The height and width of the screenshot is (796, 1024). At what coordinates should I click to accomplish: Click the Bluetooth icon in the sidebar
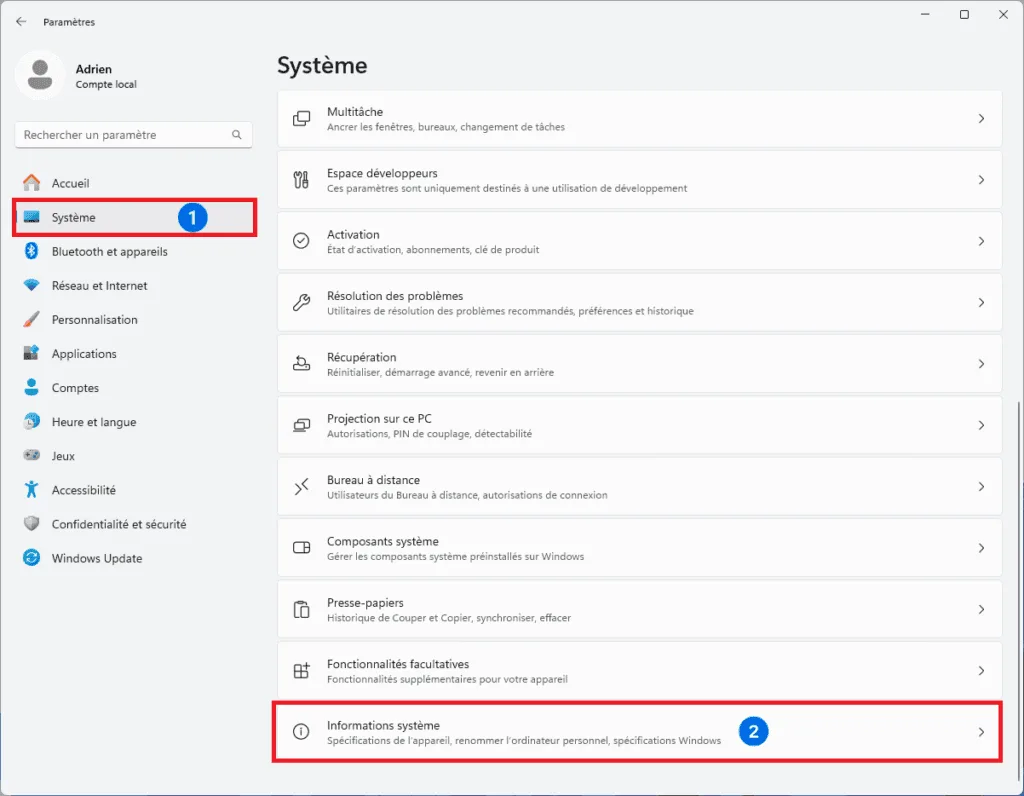click(x=31, y=251)
